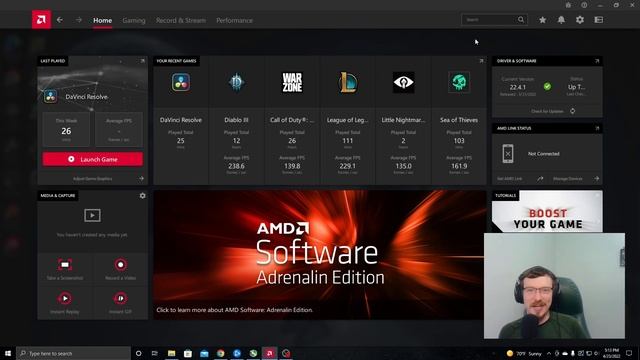Open favorites with the star icon
Screen dimensions: 640x360
pyautogui.click(x=542, y=20)
